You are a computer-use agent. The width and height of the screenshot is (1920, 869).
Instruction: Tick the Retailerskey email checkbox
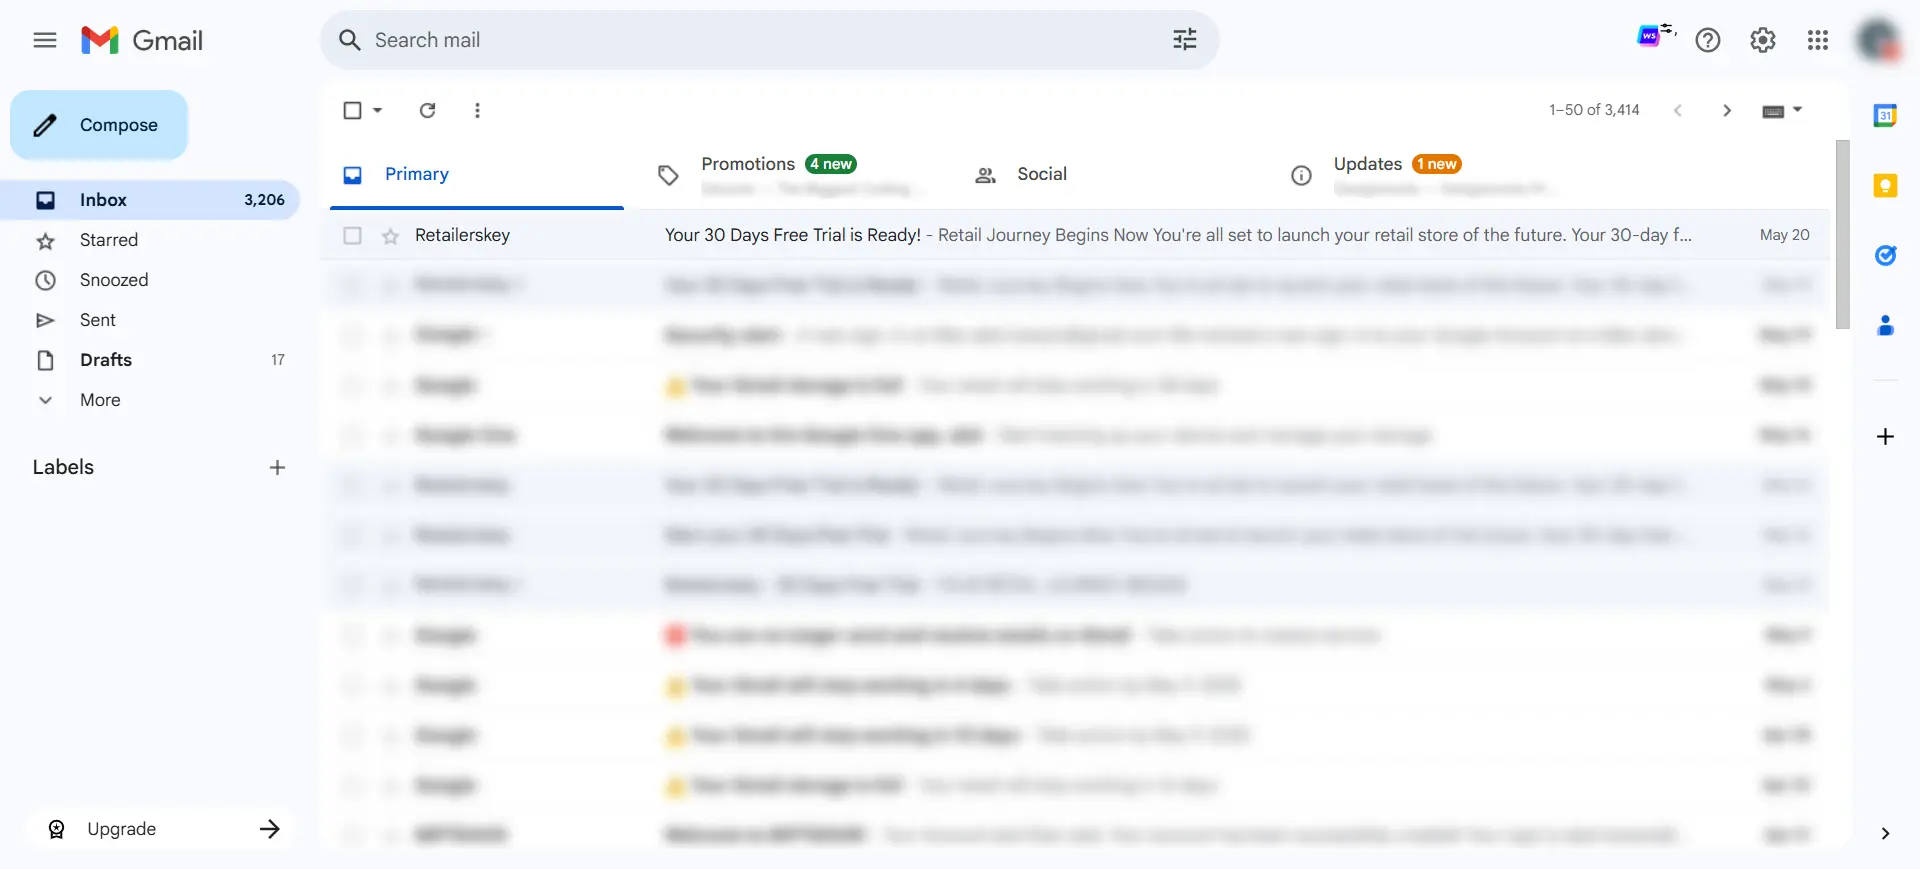tap(352, 236)
